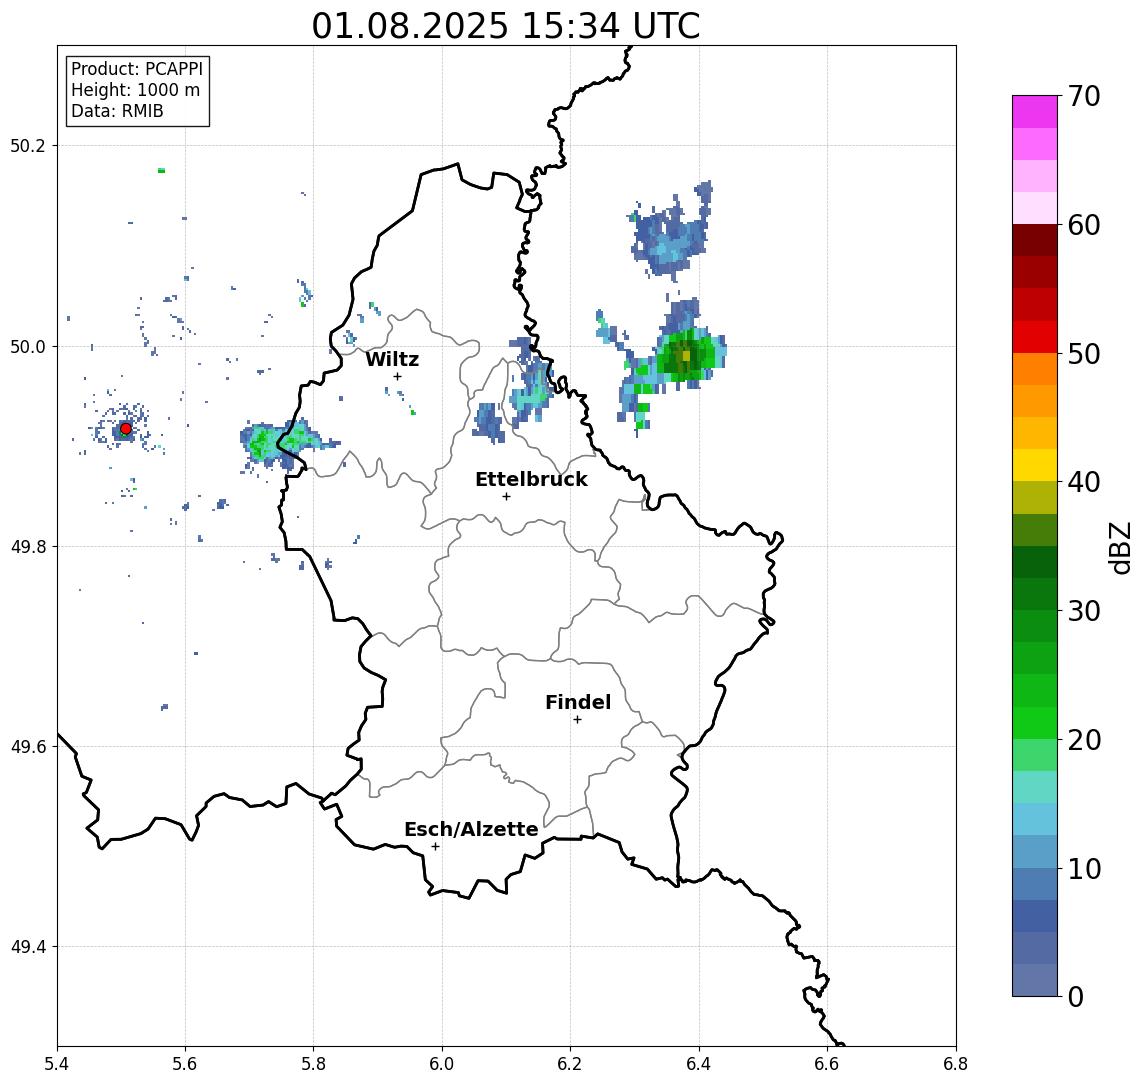Click the 6.2 longitude axis label

point(571,1064)
